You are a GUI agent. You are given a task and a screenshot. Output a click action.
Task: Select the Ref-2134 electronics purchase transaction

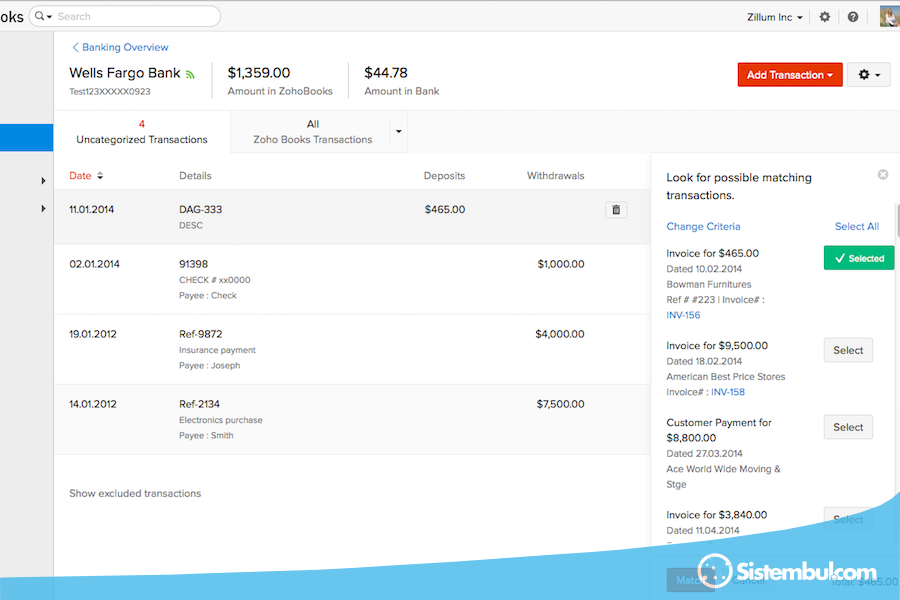(x=352, y=420)
